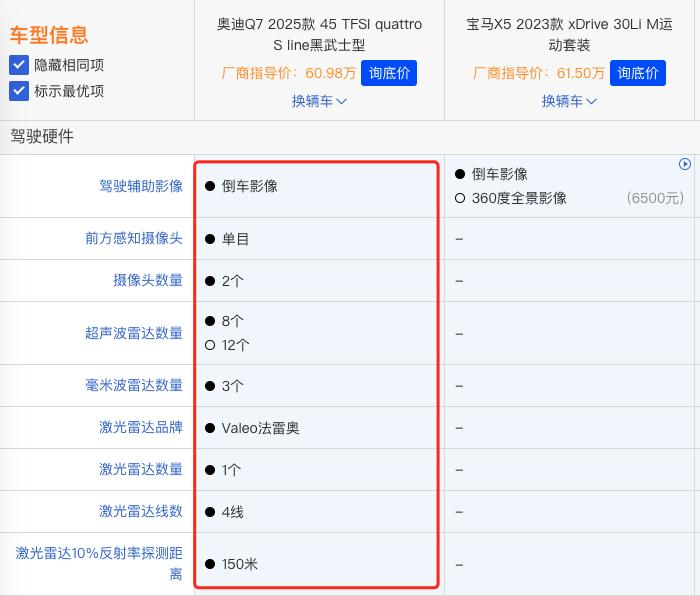
Task: Click the 12个 optional radar value
Action: (x=235, y=345)
